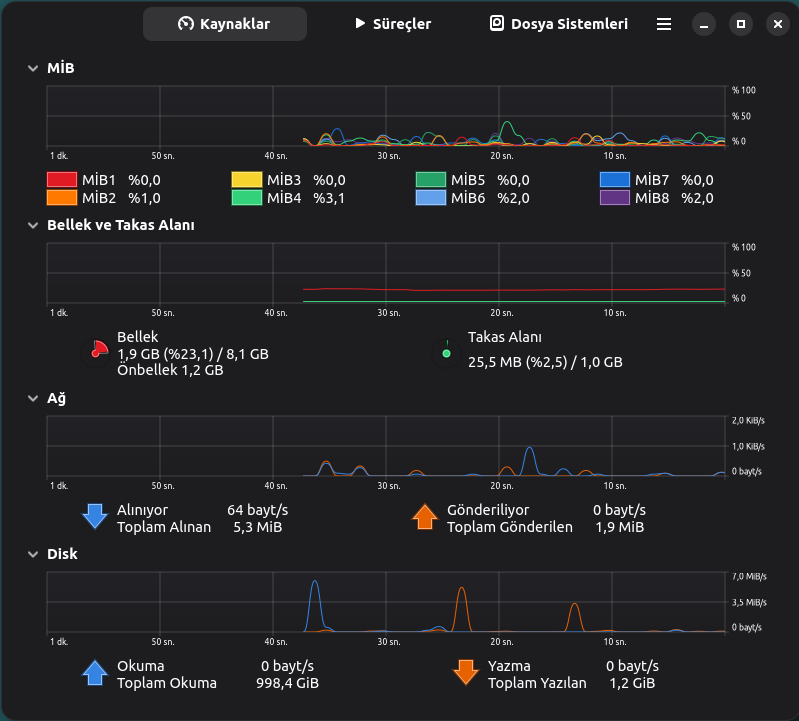Click the orange Gönderiliyor upload arrow
Image resolution: width=799 pixels, height=721 pixels.
pos(425,516)
